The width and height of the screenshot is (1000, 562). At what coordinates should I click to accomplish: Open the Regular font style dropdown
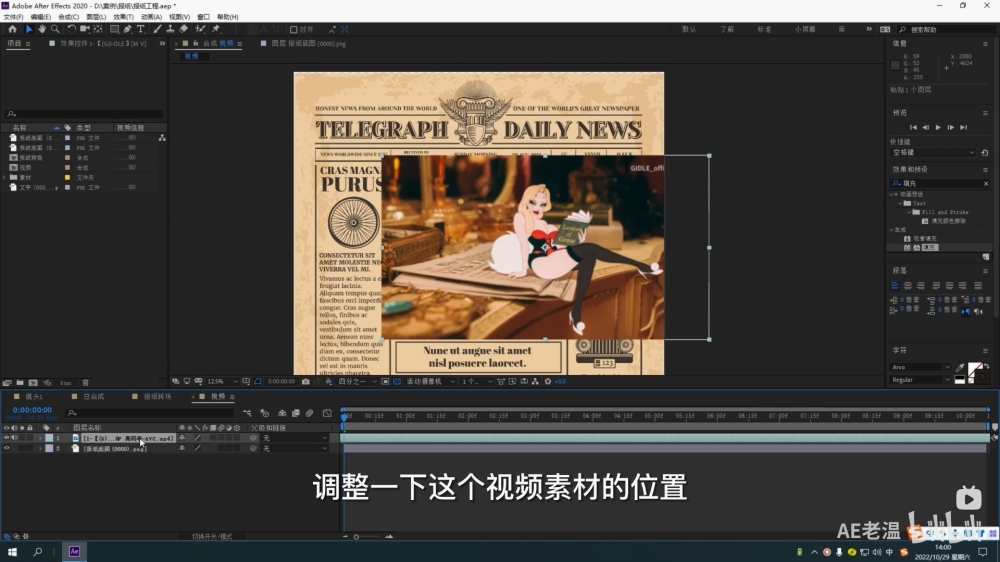921,380
